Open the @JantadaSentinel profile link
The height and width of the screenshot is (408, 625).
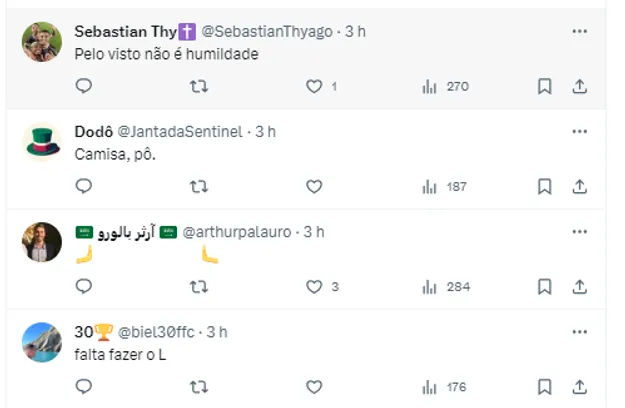pyautogui.click(x=184, y=132)
